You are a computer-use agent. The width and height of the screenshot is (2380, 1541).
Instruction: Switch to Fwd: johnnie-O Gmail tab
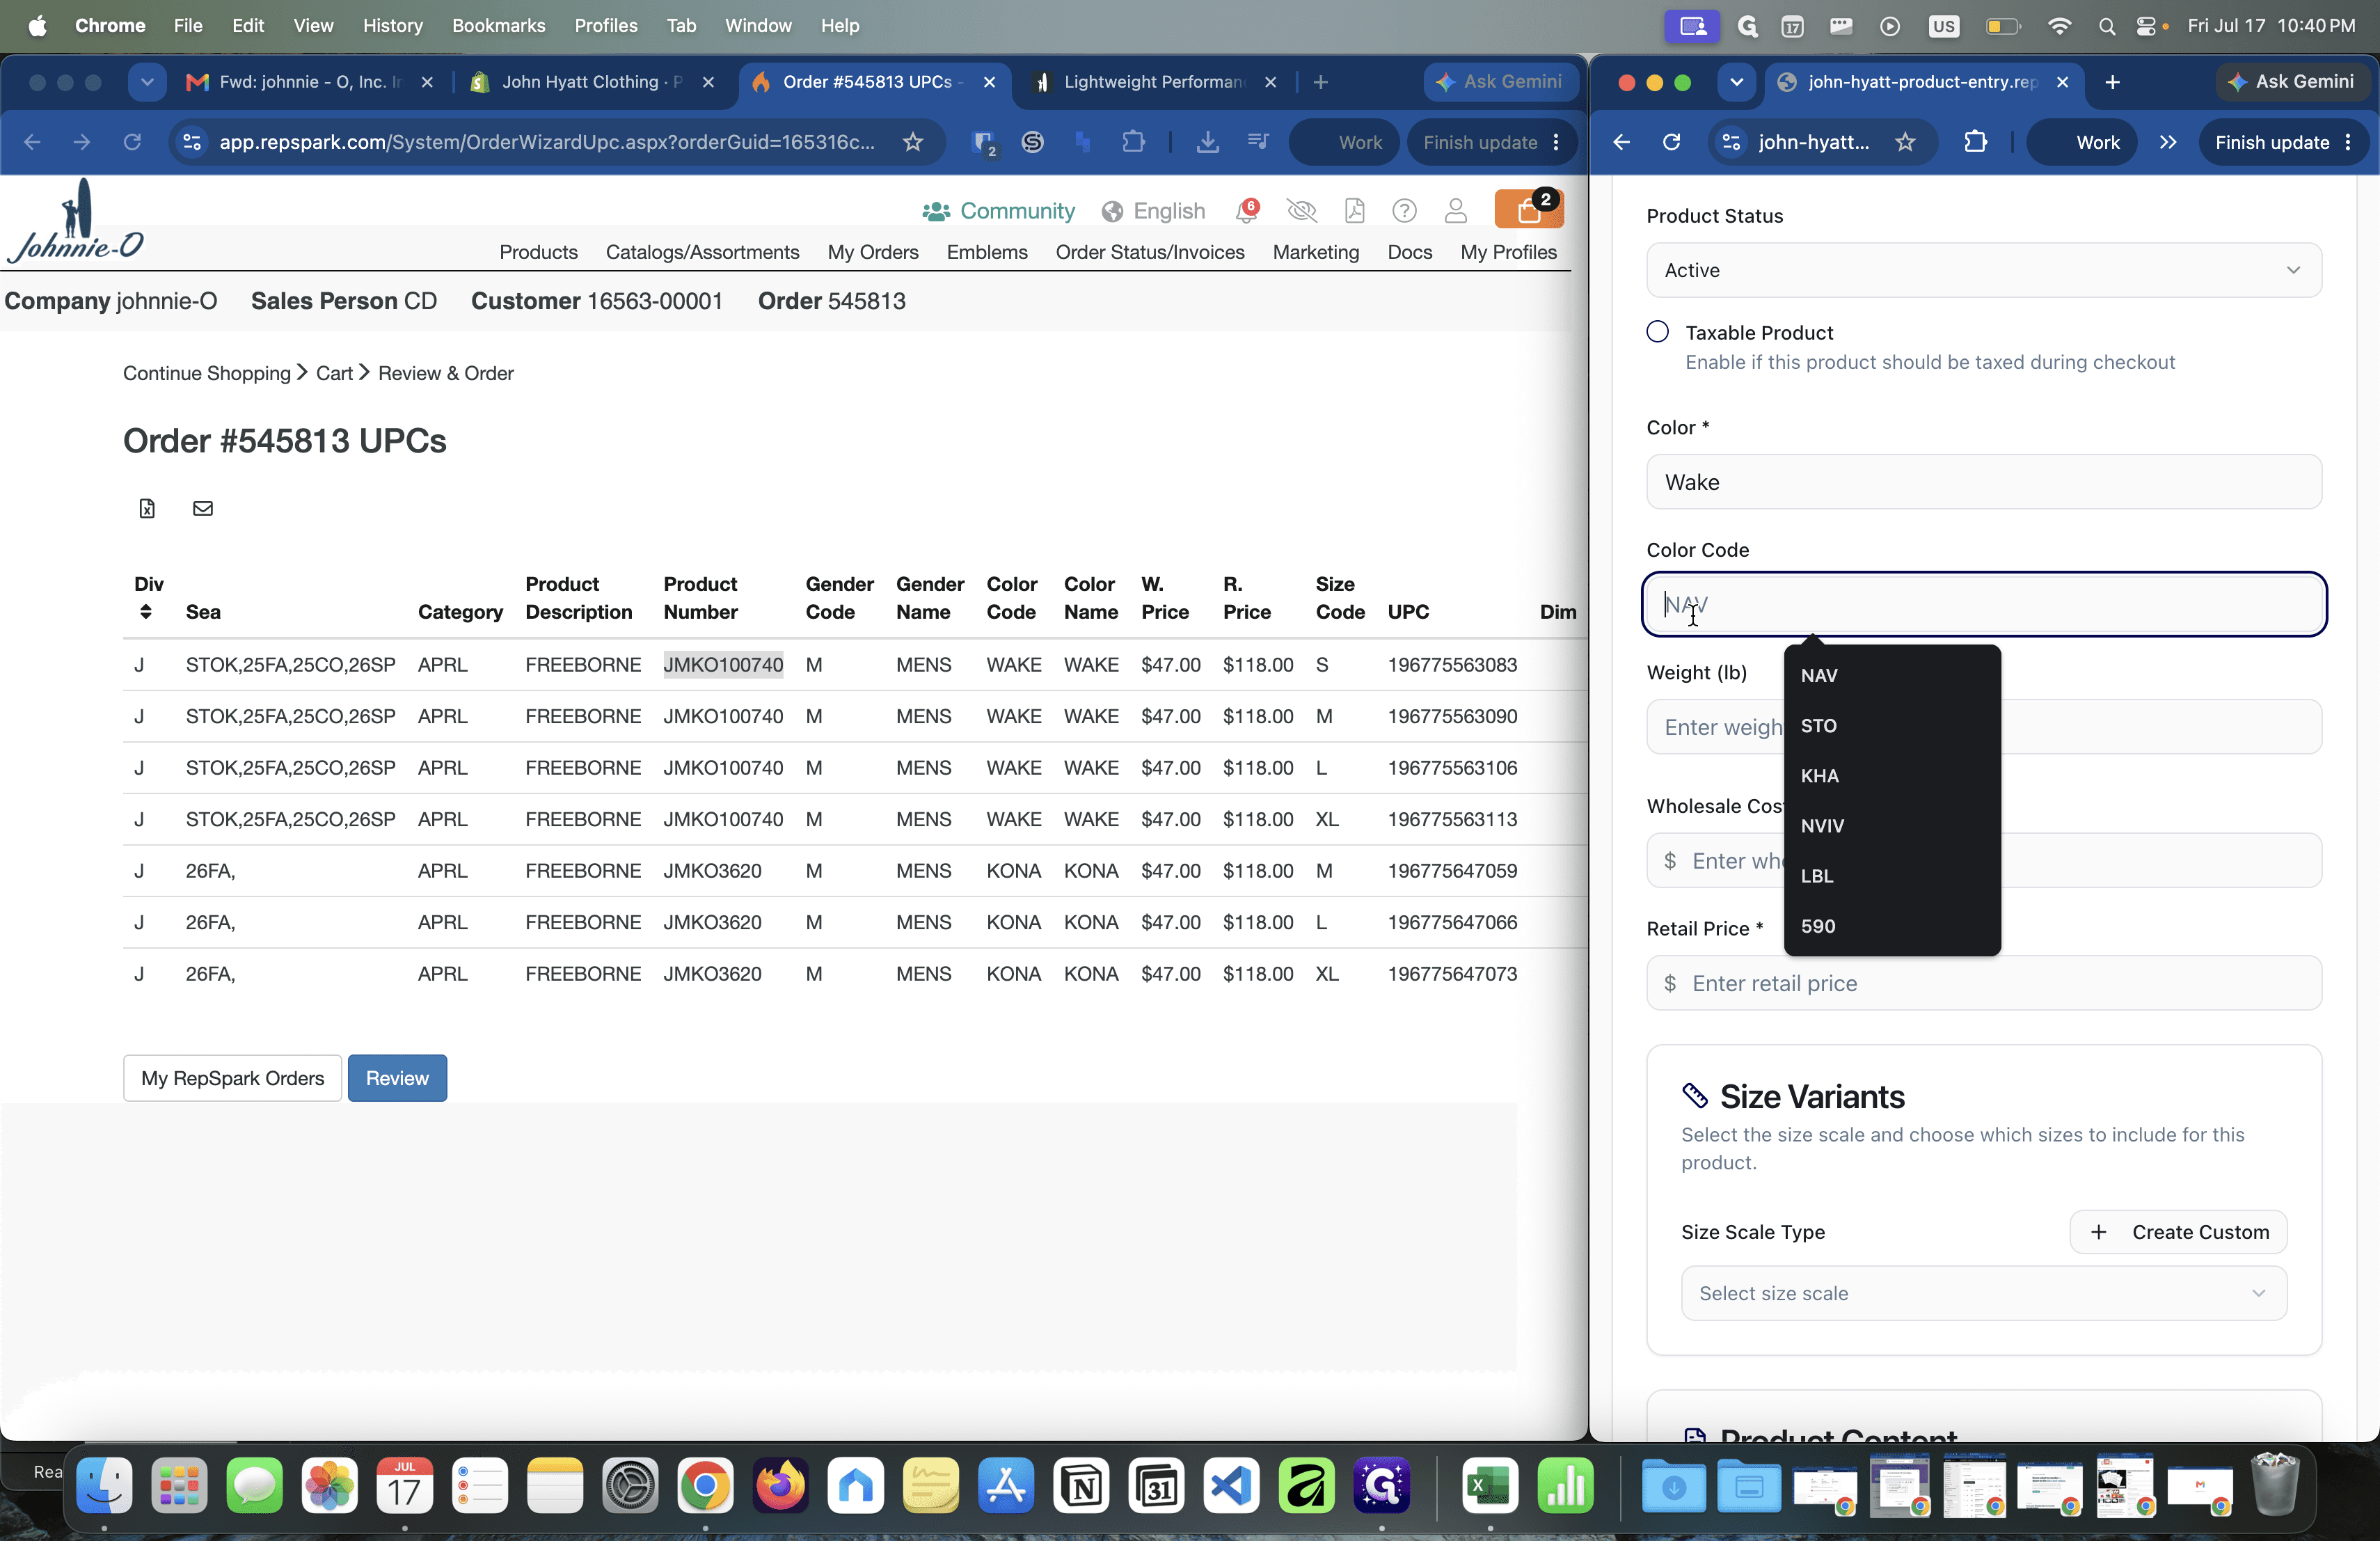[309, 82]
